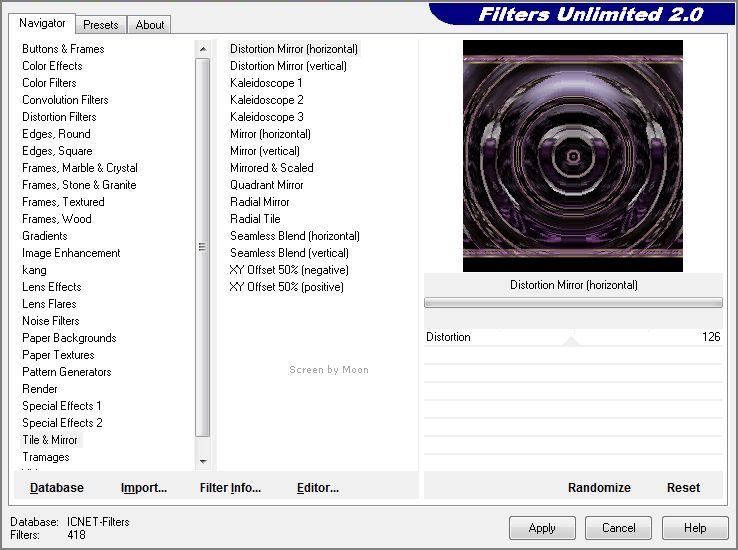Viewport: 738px width, 550px height.
Task: Pick the Lens Flares category
Action: [49, 304]
